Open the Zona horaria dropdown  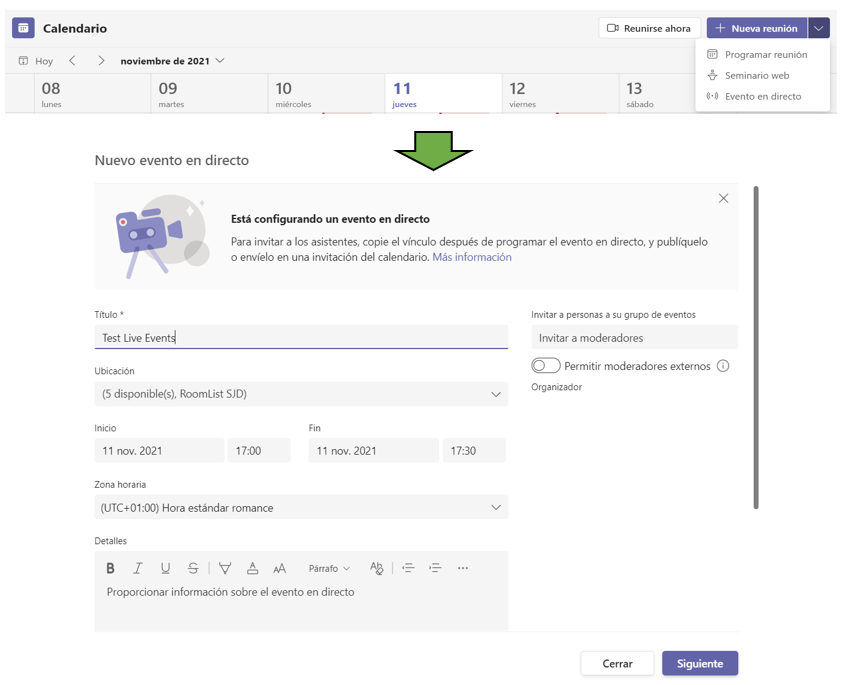495,508
